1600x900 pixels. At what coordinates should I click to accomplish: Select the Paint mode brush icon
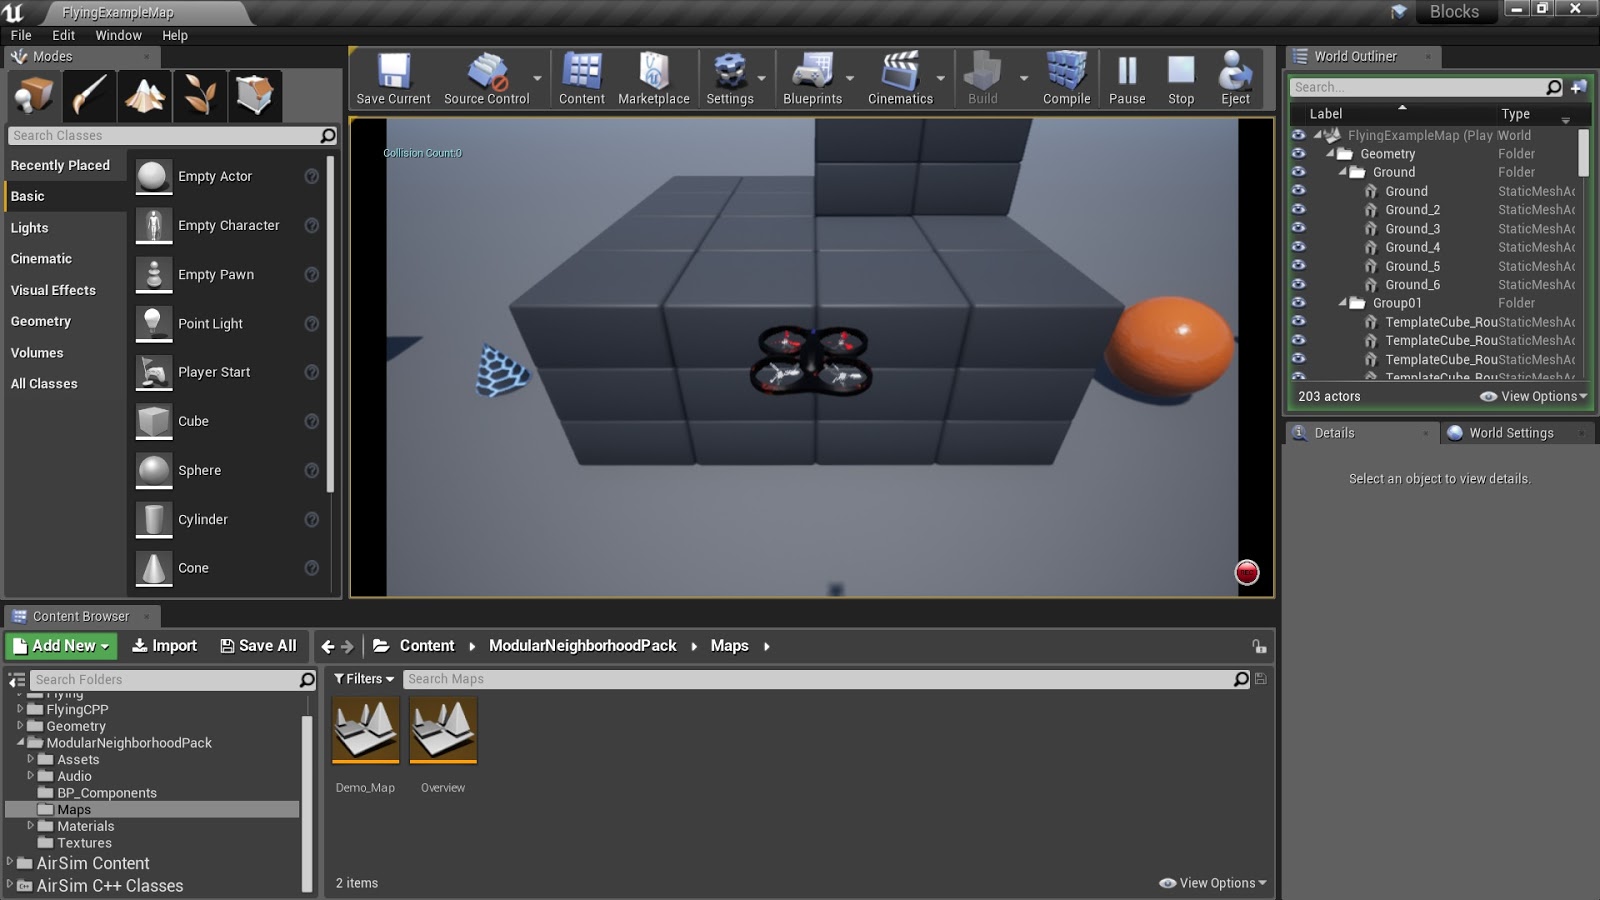[89, 96]
